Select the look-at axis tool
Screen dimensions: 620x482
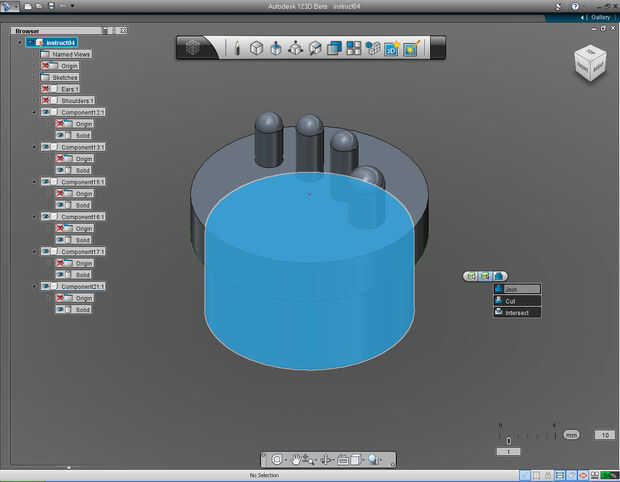click(x=326, y=459)
